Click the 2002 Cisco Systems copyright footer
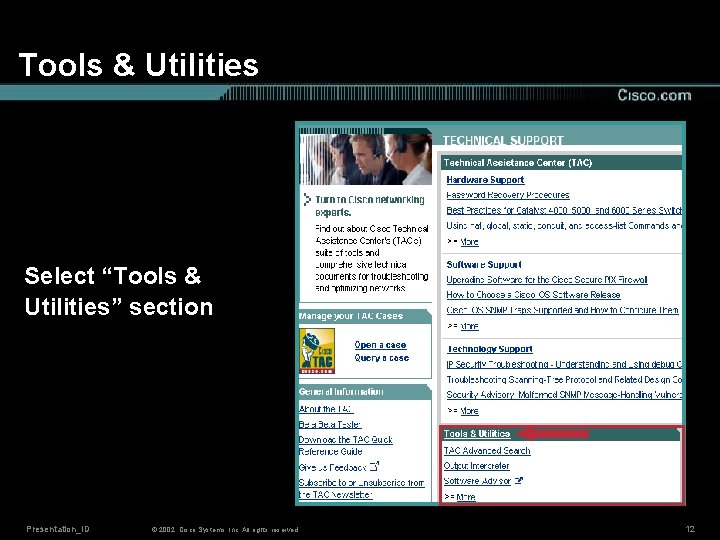 tap(225, 529)
